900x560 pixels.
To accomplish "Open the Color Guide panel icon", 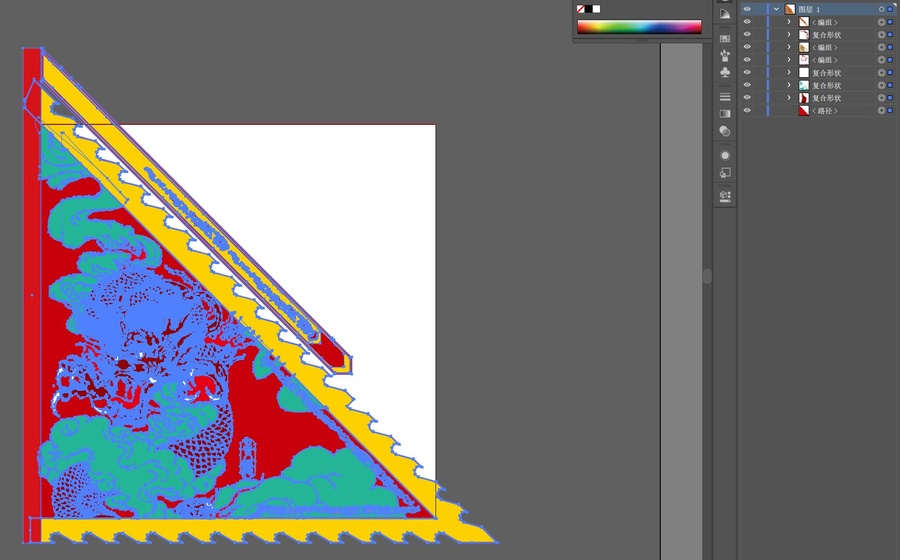I will coord(725,14).
